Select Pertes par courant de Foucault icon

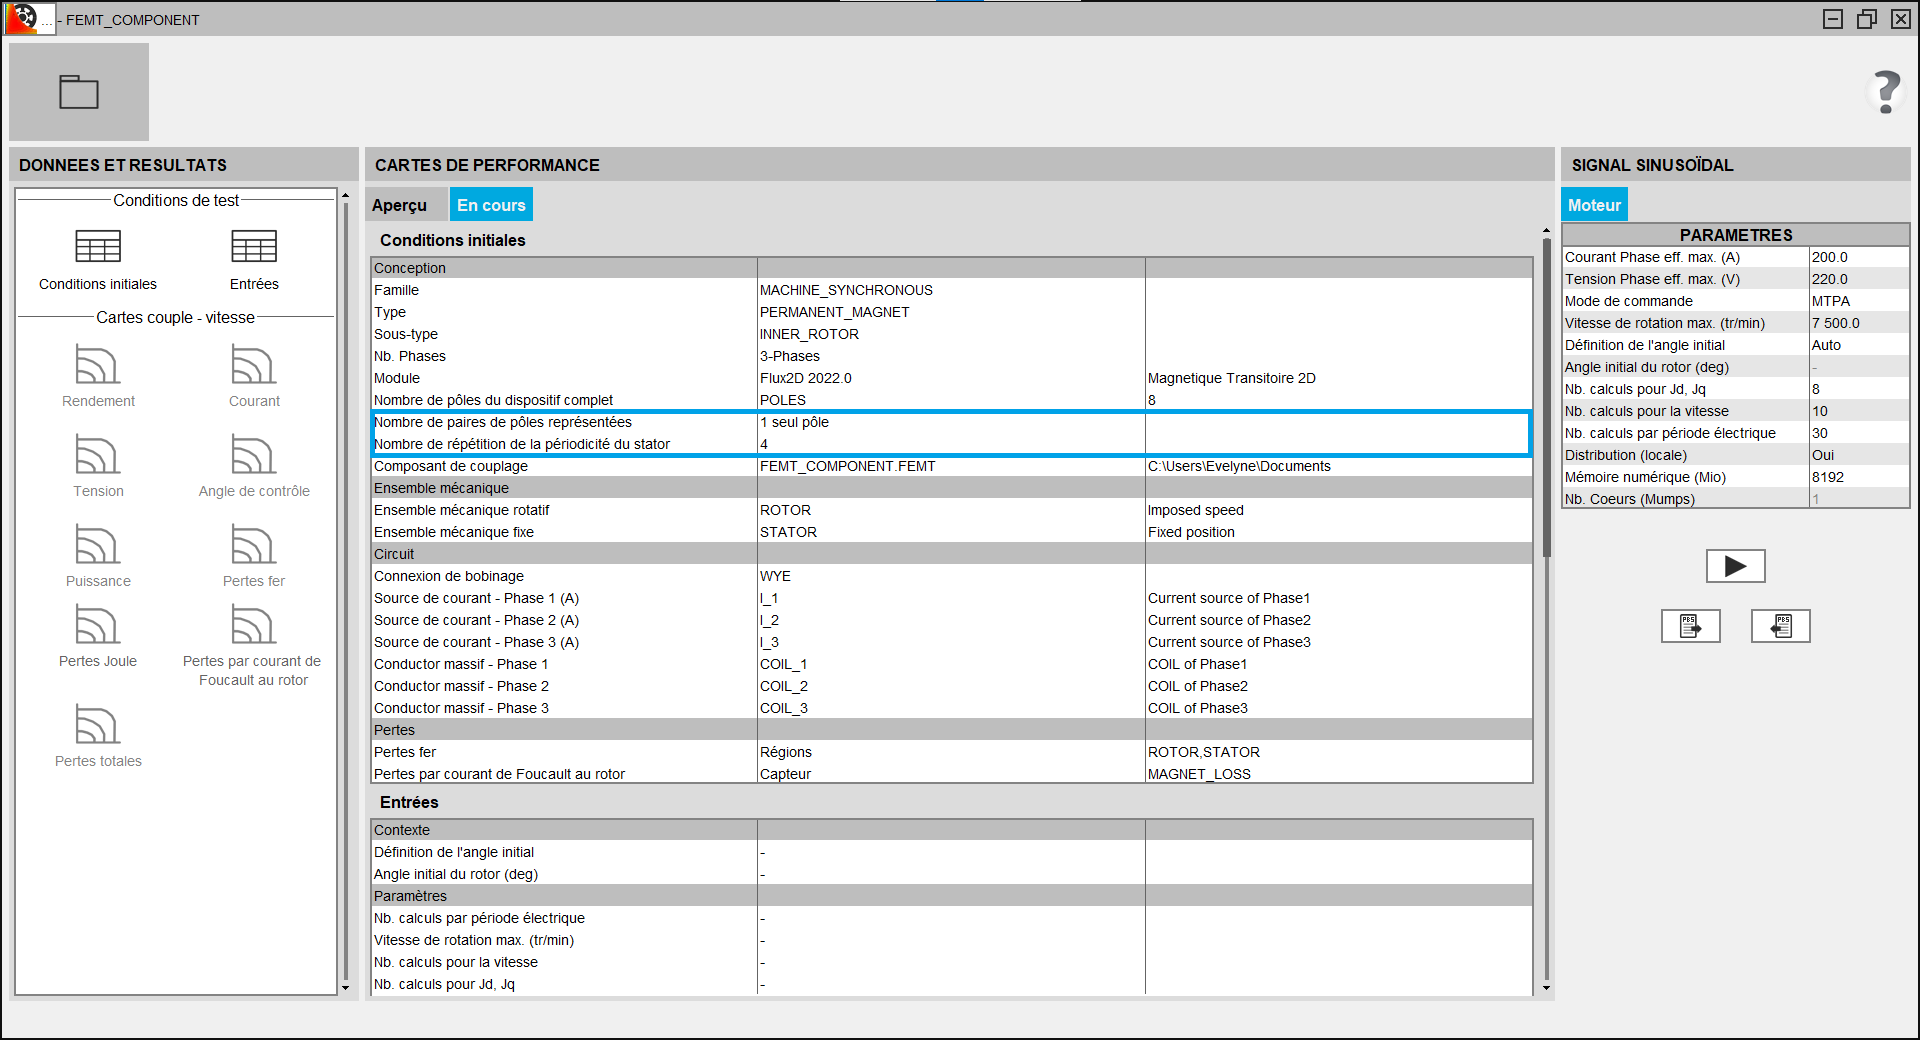click(x=254, y=624)
